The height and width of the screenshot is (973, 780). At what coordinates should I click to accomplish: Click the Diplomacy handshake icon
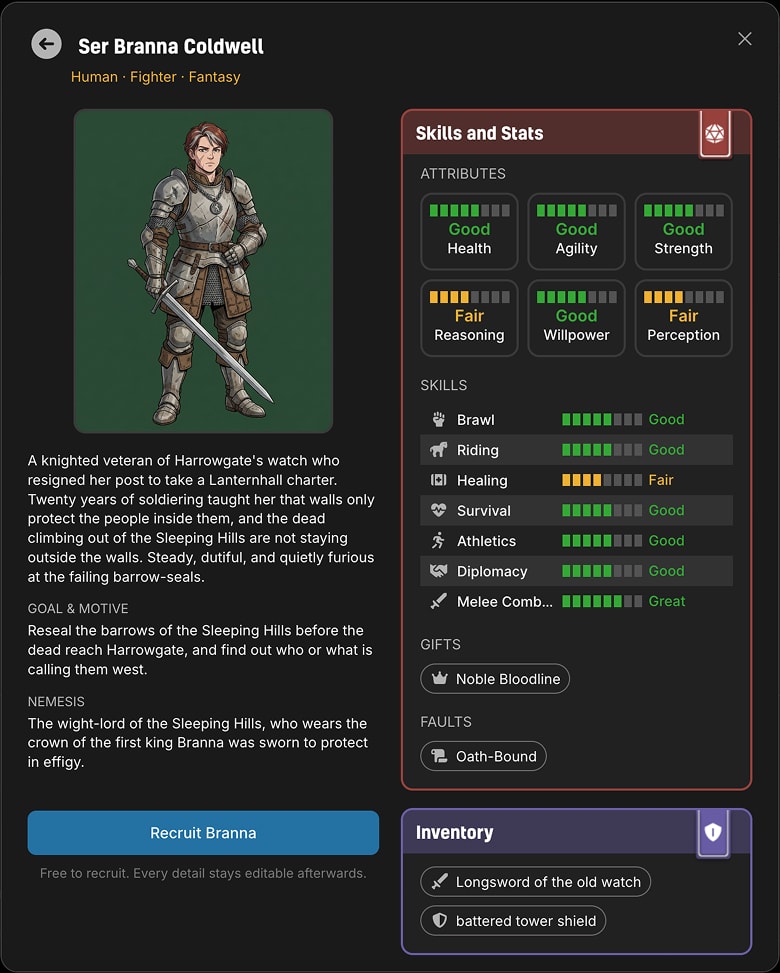439,571
